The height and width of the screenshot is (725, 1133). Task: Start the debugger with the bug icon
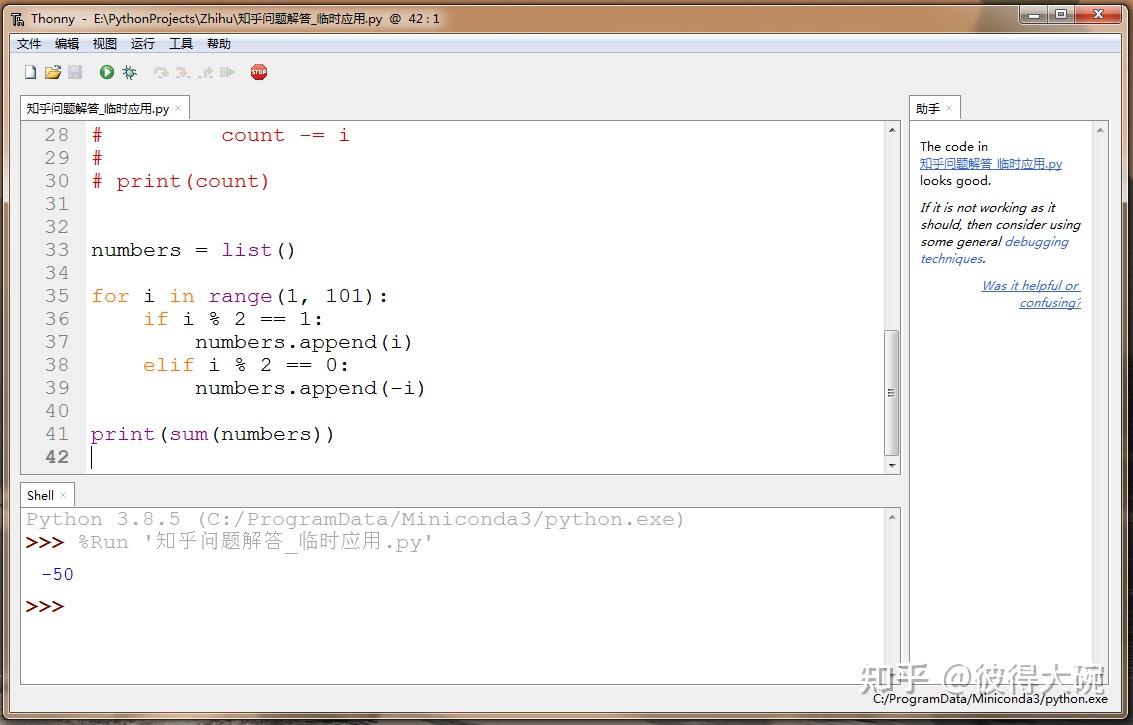pyautogui.click(x=129, y=71)
